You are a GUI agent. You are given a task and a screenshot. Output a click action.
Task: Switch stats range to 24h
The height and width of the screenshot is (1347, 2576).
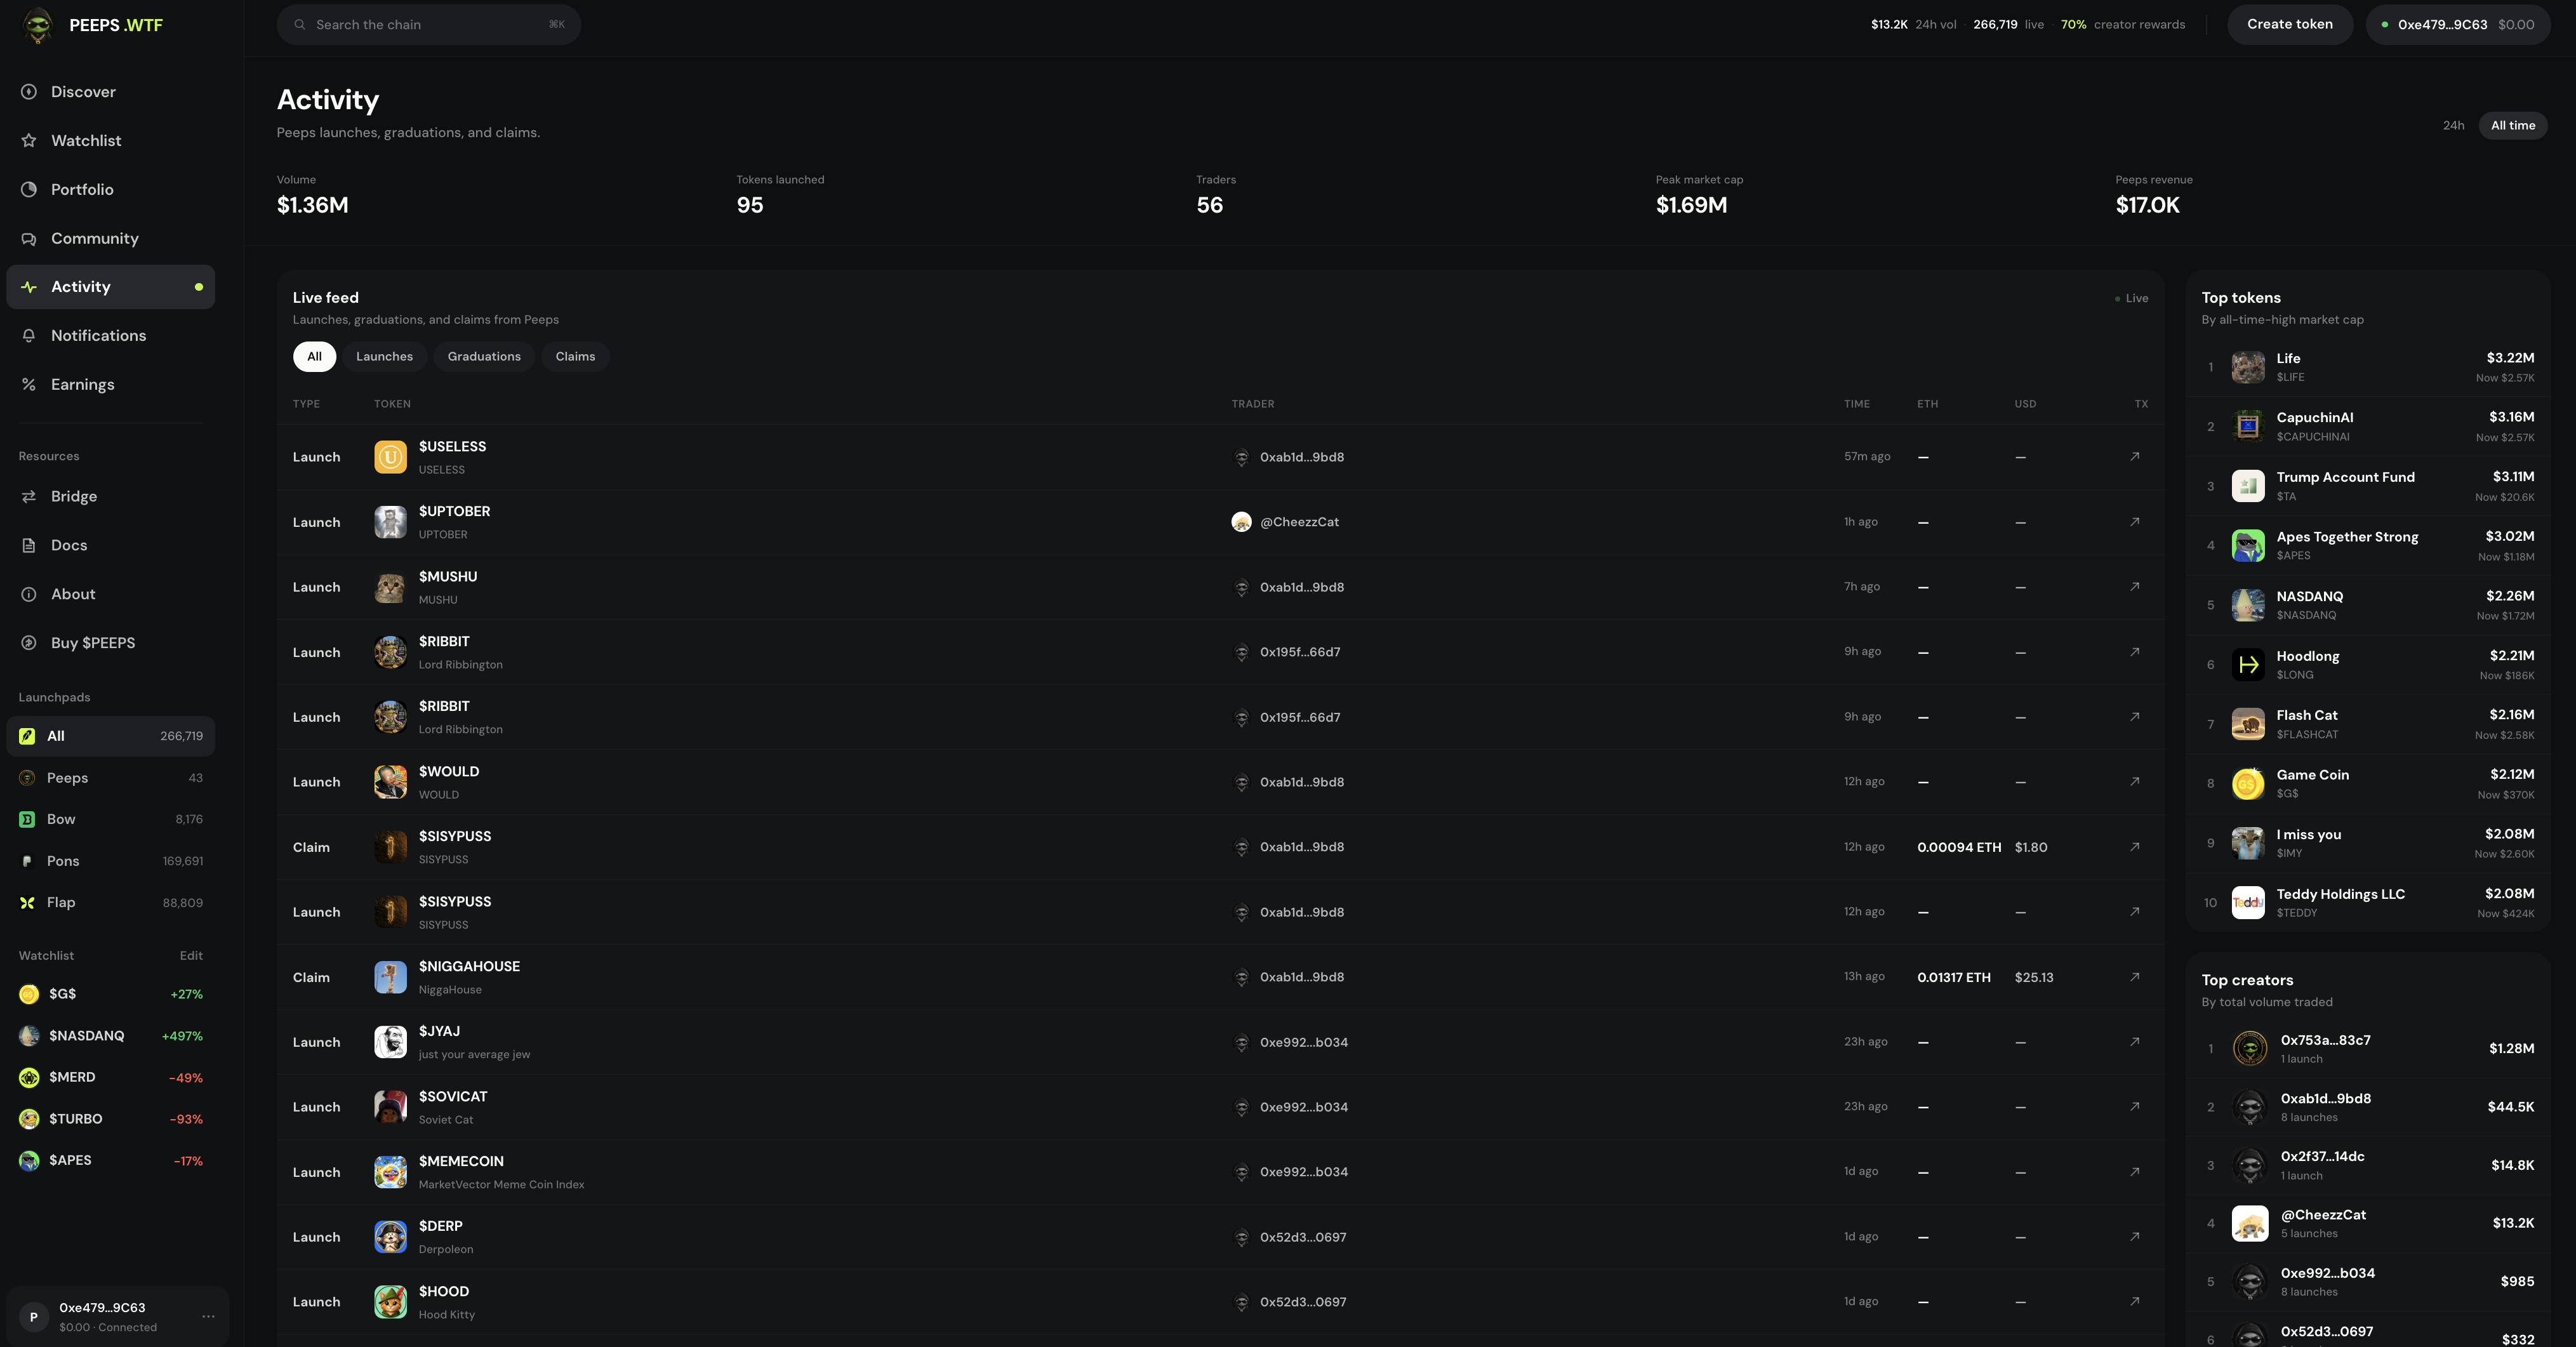tap(2453, 126)
